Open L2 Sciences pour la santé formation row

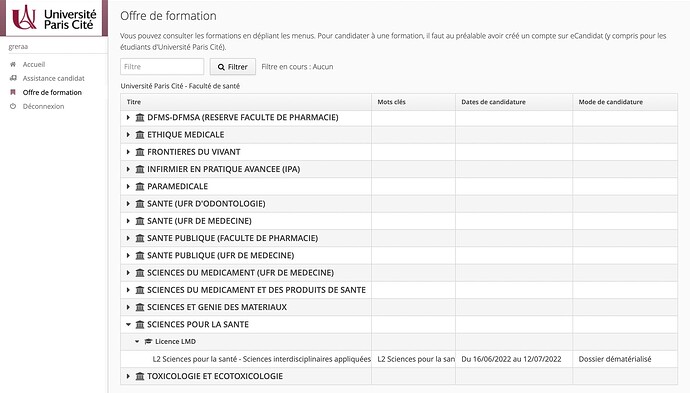pyautogui.click(x=399, y=359)
